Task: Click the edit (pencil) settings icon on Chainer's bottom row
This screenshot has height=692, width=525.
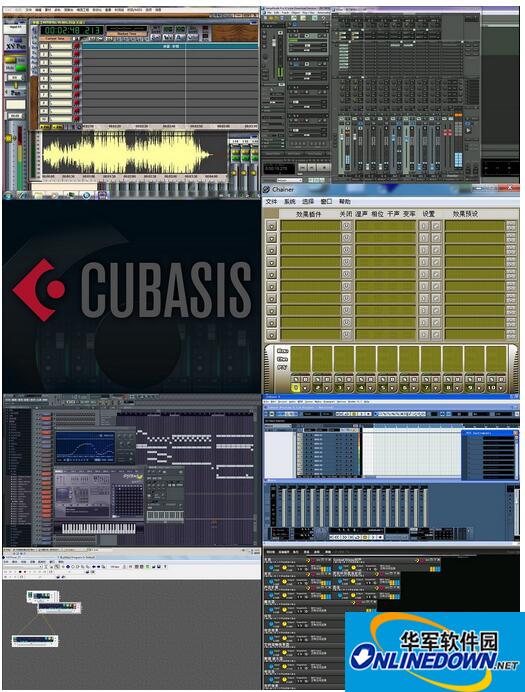Action: coord(436,335)
